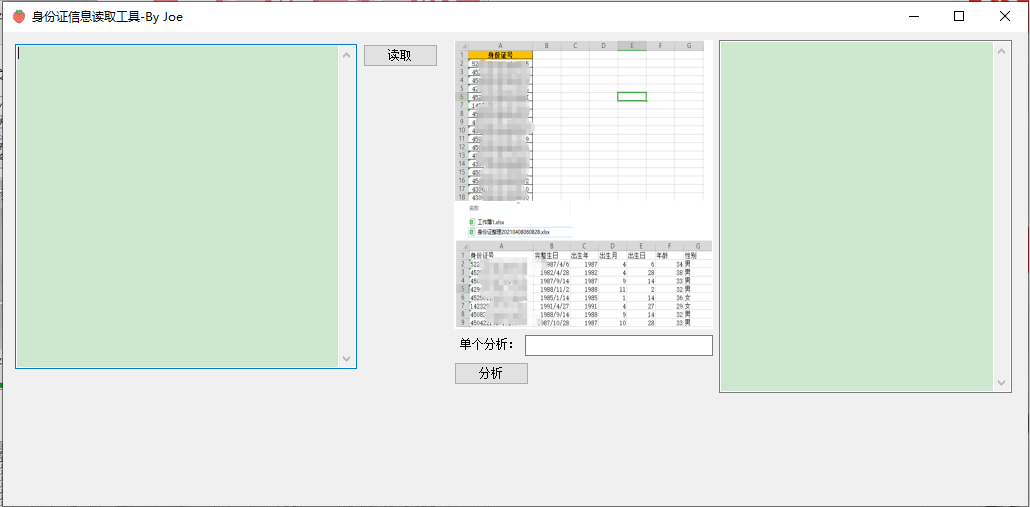Click the 读取 button
1030x507 pixels.
tap(400, 56)
